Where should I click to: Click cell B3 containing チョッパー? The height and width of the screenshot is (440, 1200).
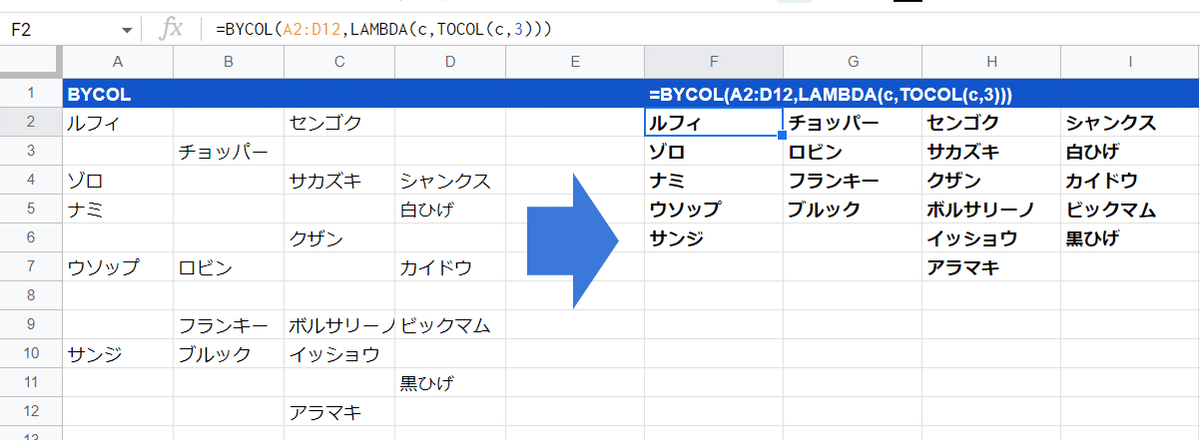pos(228,153)
